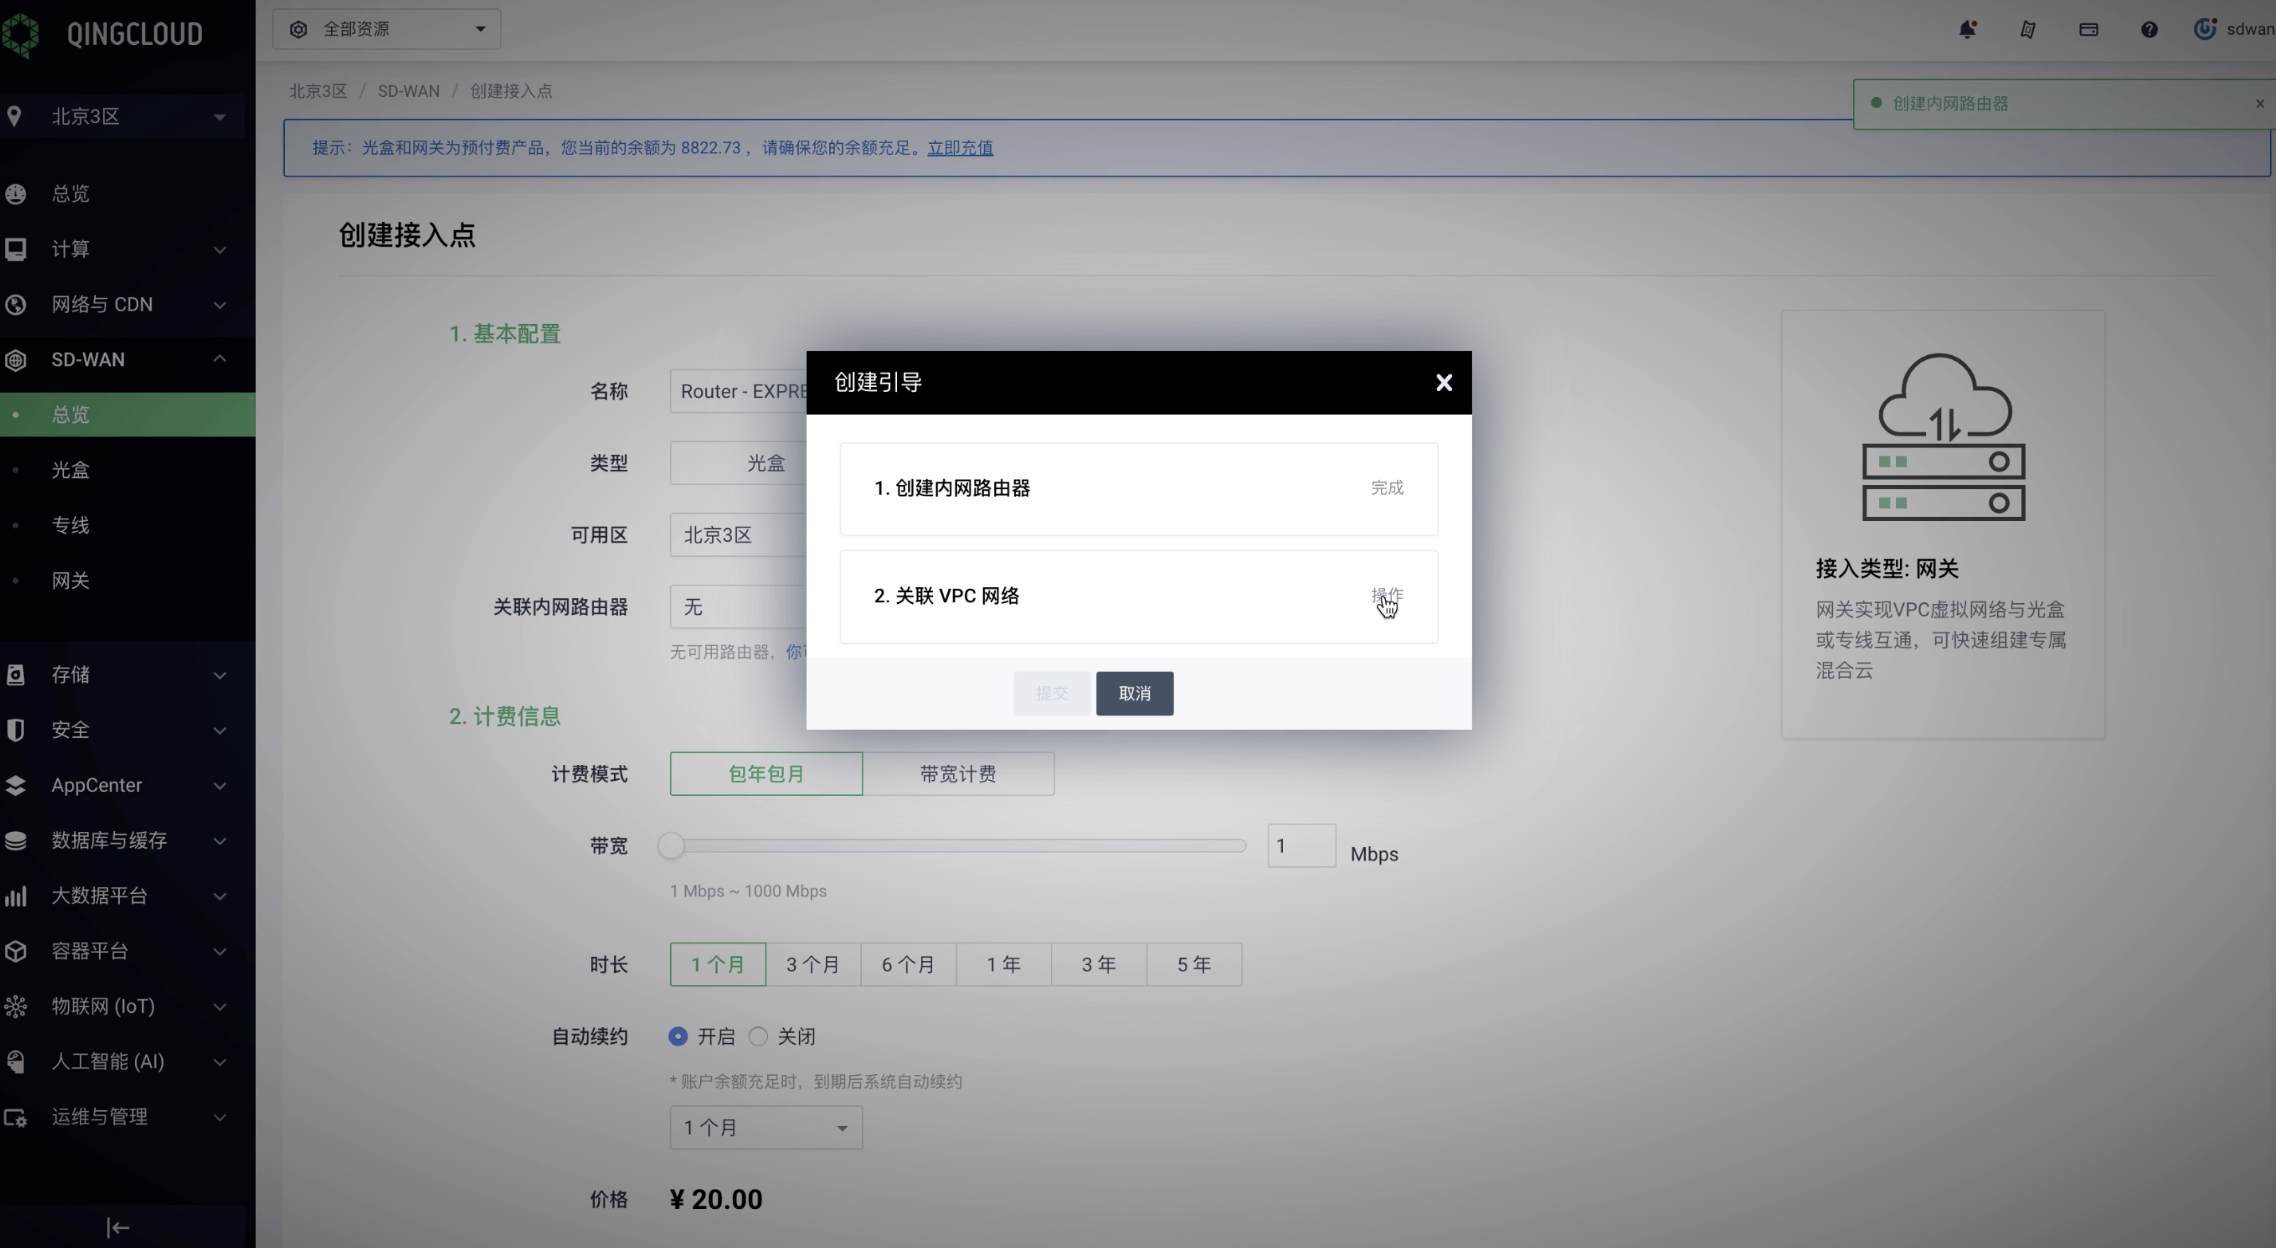2276x1248 pixels.
Task: Focus the 名称 Router input field
Action: (x=740, y=391)
